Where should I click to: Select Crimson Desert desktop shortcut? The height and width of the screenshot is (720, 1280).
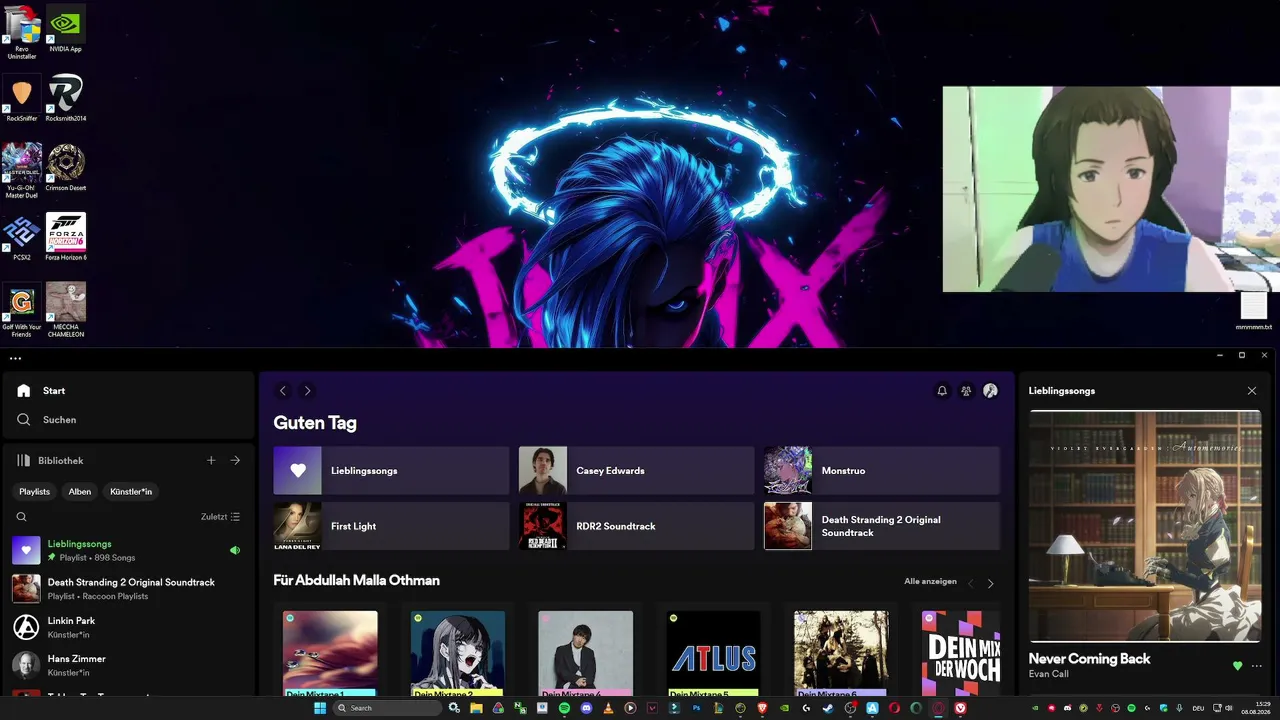point(66,167)
